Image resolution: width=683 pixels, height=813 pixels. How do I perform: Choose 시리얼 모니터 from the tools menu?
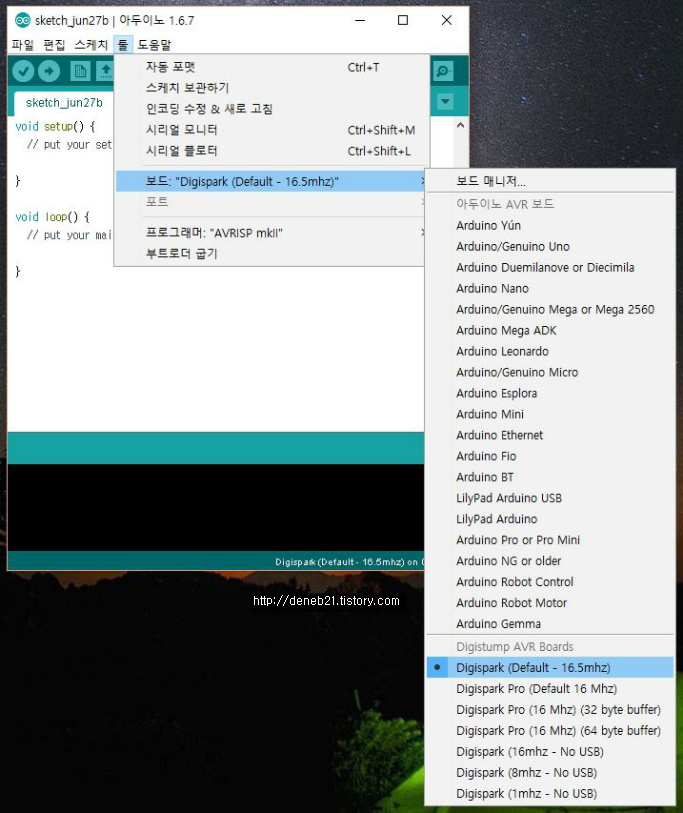point(182,130)
